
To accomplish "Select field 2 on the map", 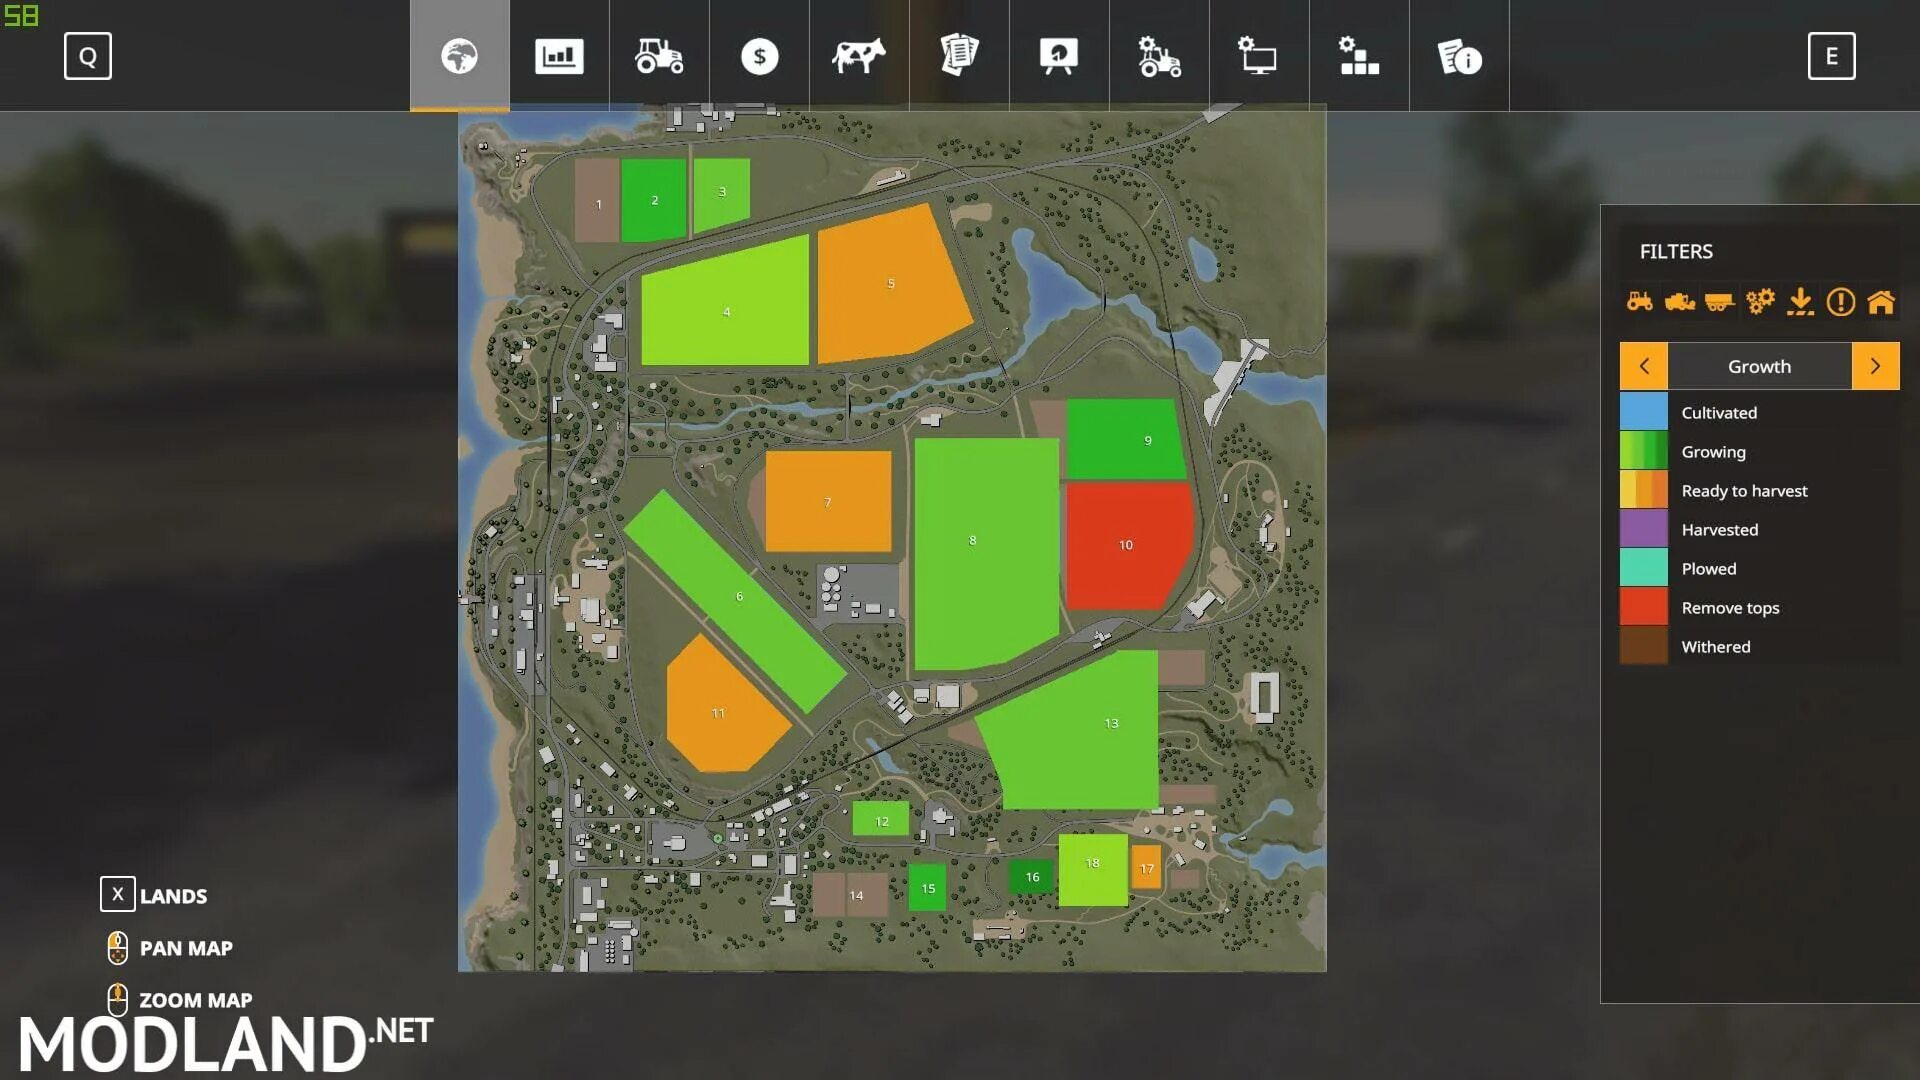I will coord(653,200).
